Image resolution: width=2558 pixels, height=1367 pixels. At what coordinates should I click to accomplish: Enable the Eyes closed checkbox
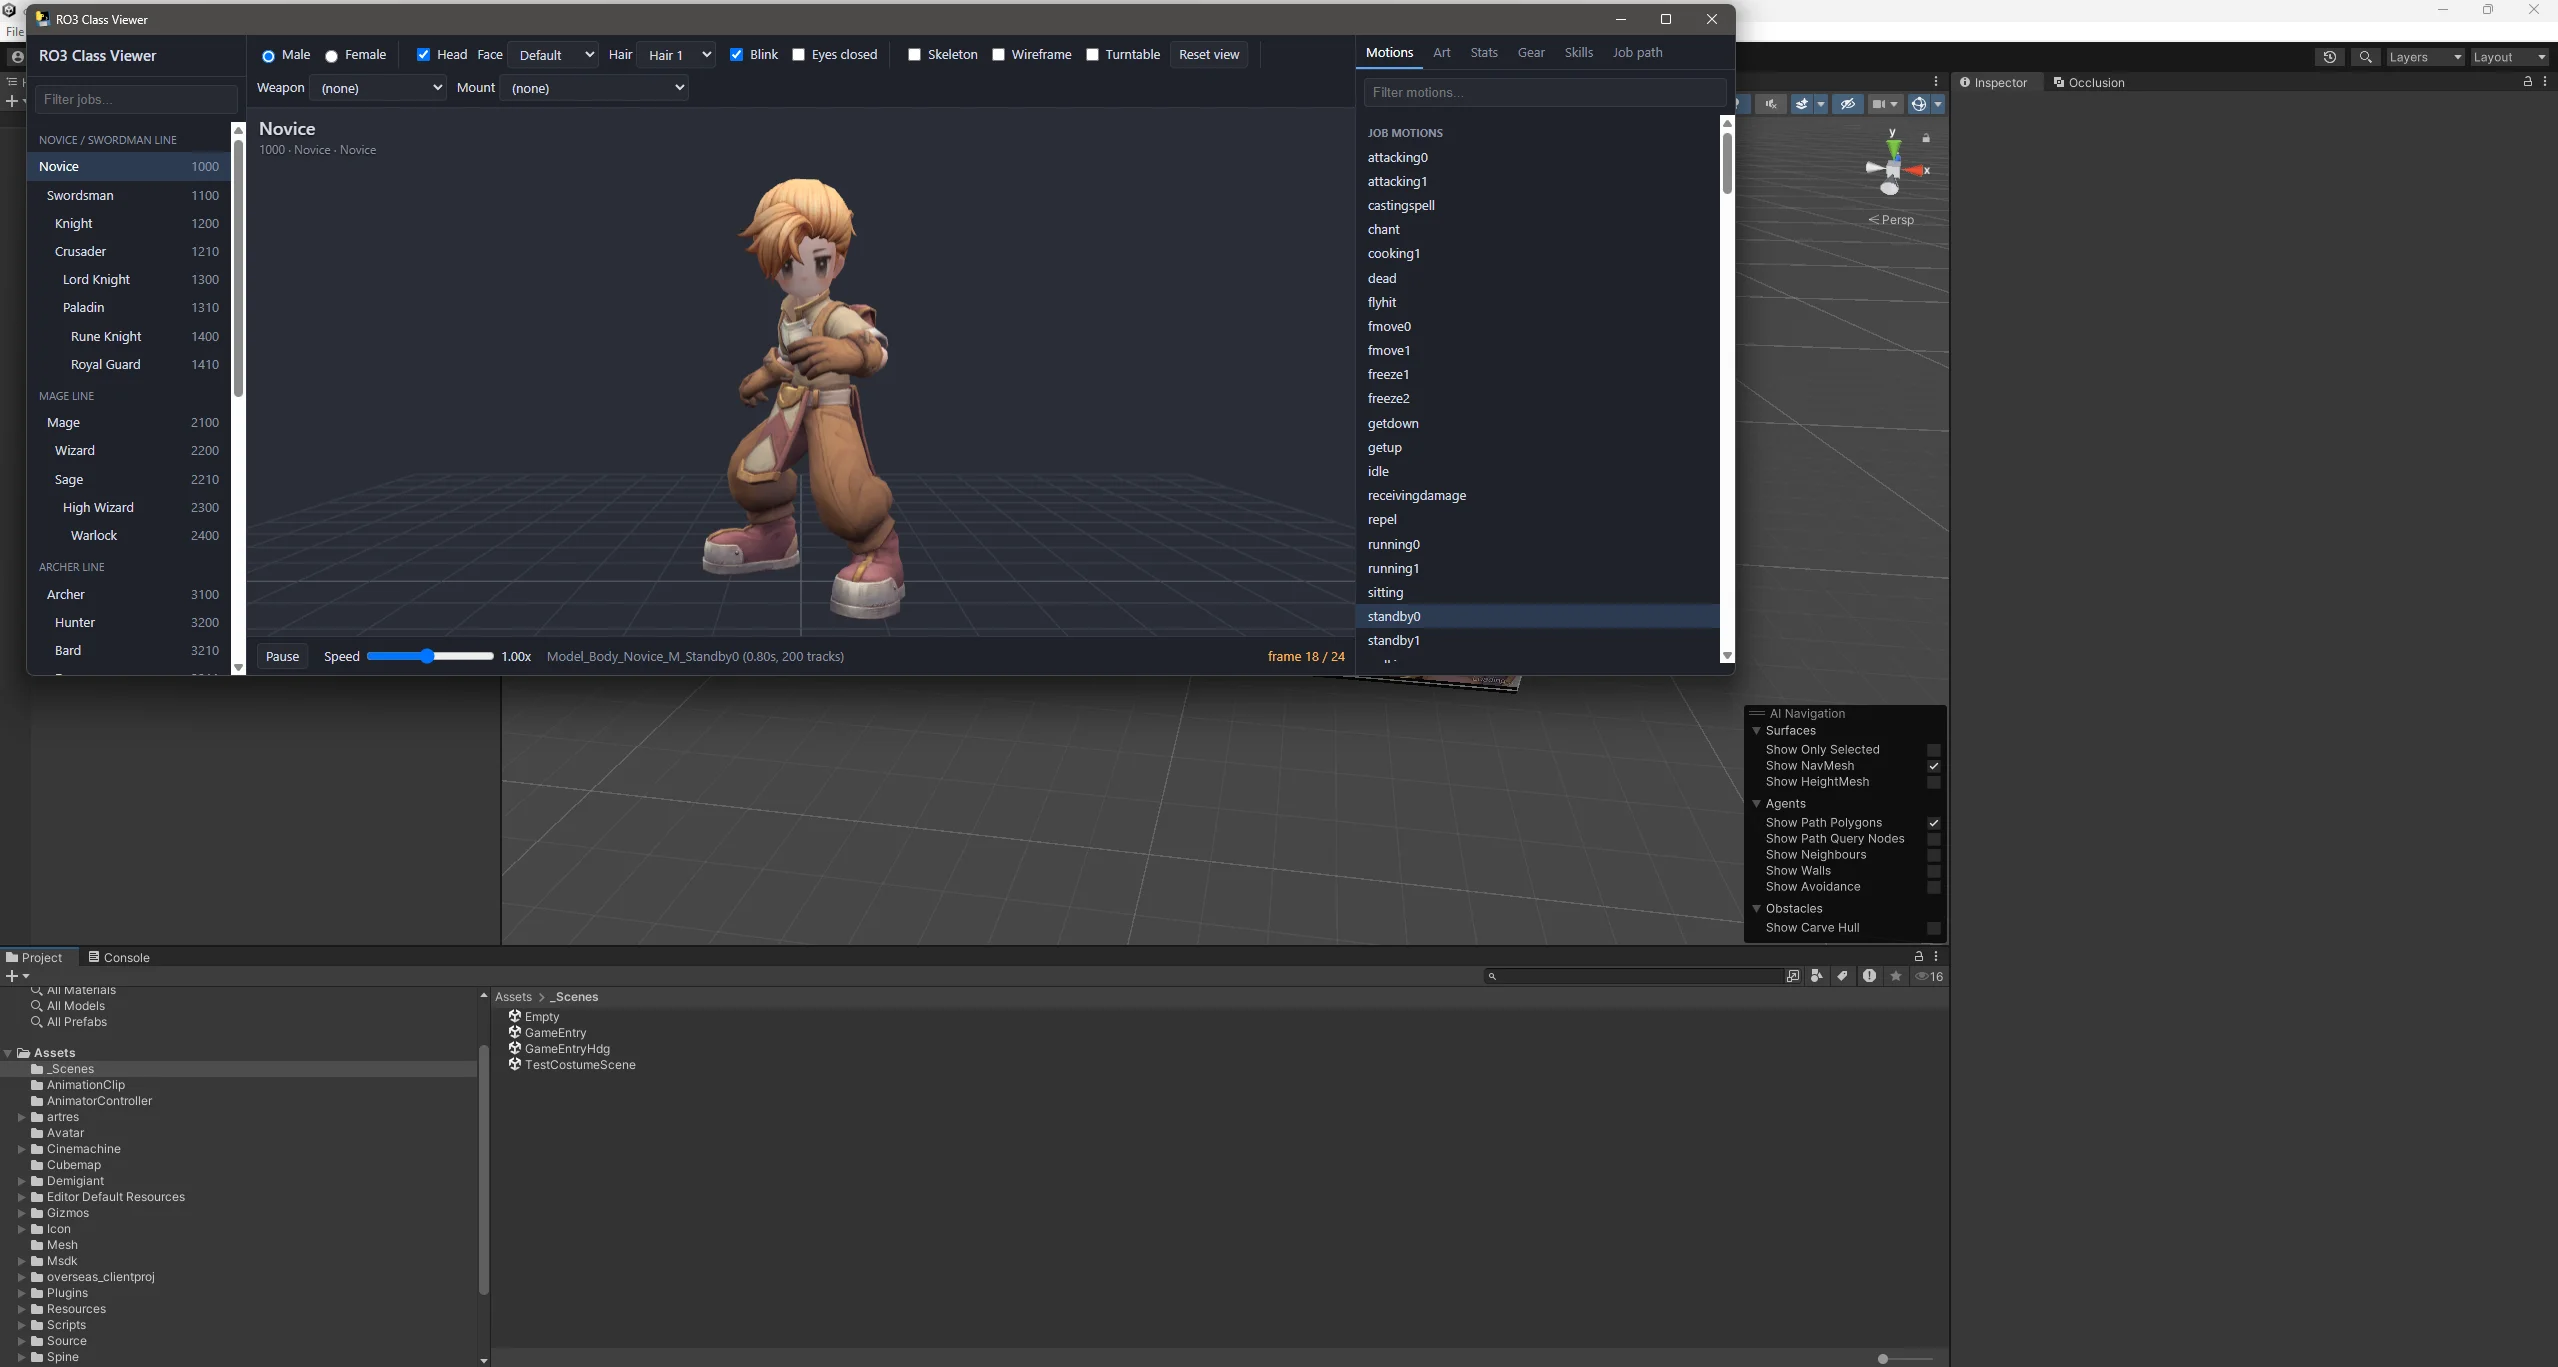coord(798,55)
